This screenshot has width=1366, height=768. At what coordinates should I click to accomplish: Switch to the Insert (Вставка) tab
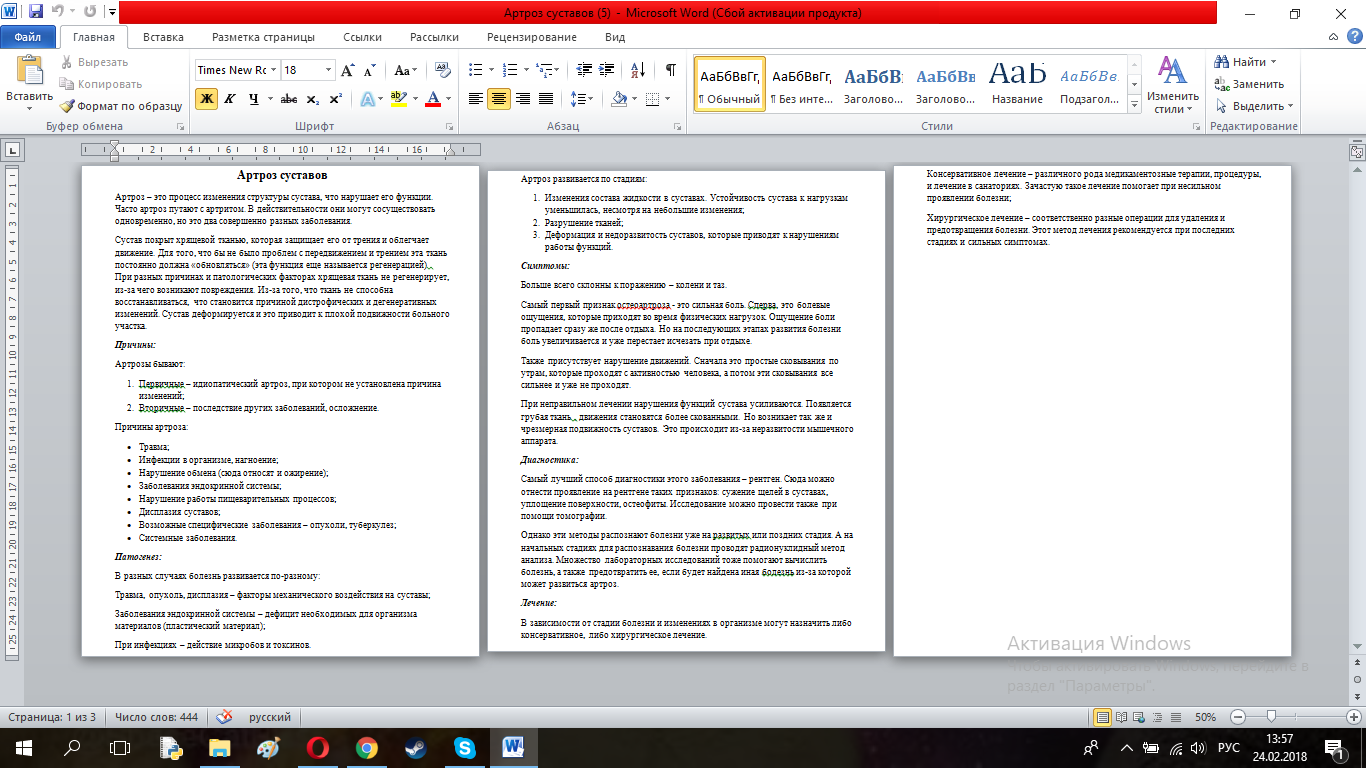(x=163, y=37)
